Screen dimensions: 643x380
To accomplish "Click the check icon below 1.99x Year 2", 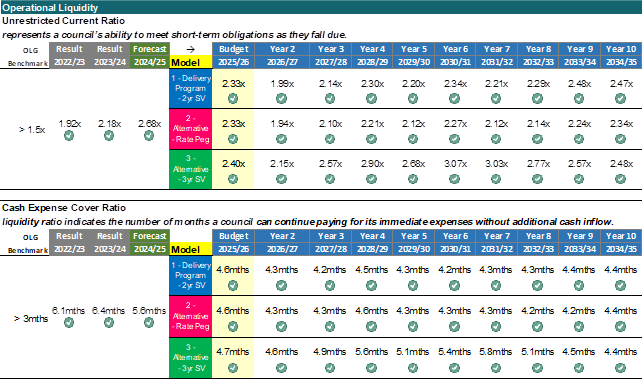I will pyautogui.click(x=281, y=98).
